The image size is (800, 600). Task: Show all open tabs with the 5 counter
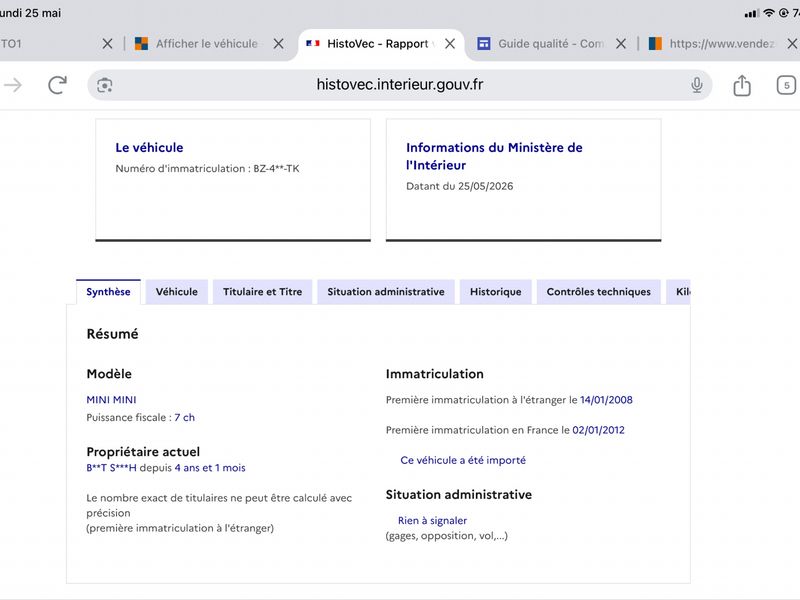[786, 85]
